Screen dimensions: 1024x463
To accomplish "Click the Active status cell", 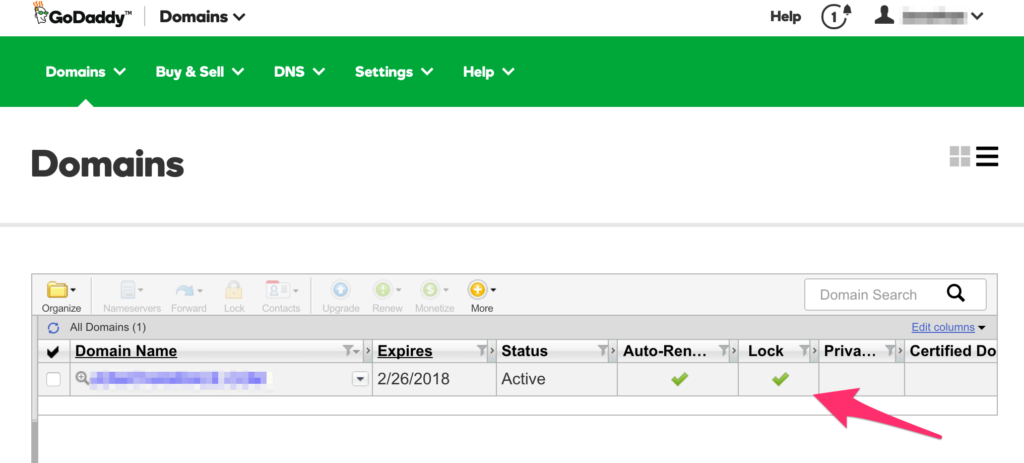I will pos(523,379).
